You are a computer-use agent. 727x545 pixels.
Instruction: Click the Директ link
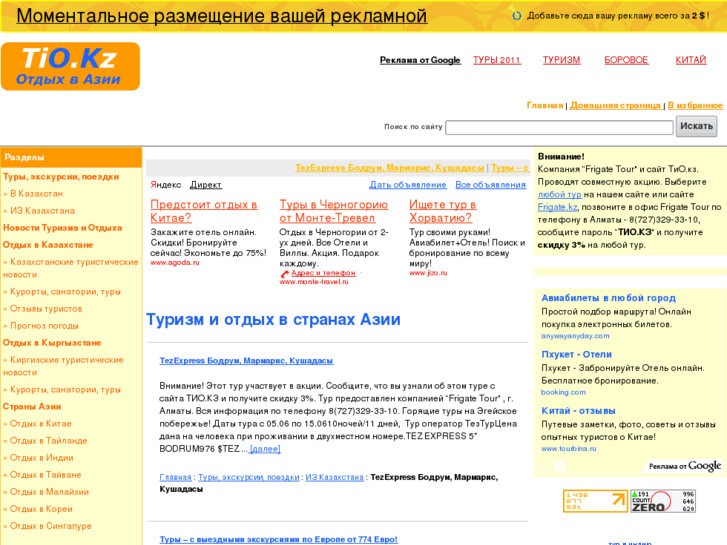(x=206, y=185)
